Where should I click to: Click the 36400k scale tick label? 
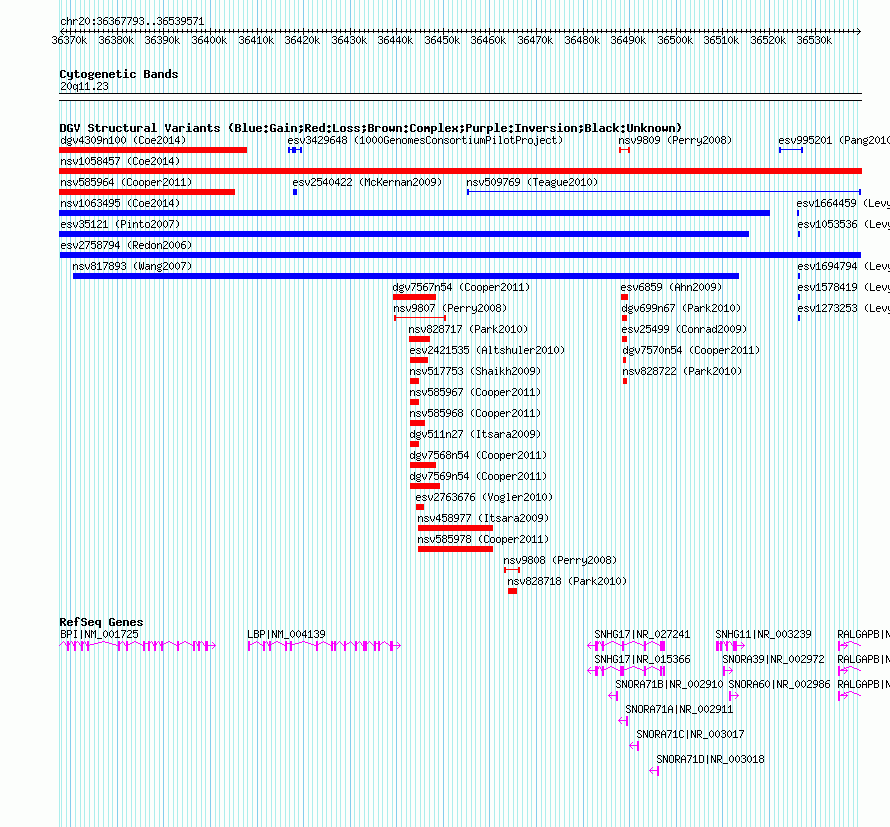209,40
